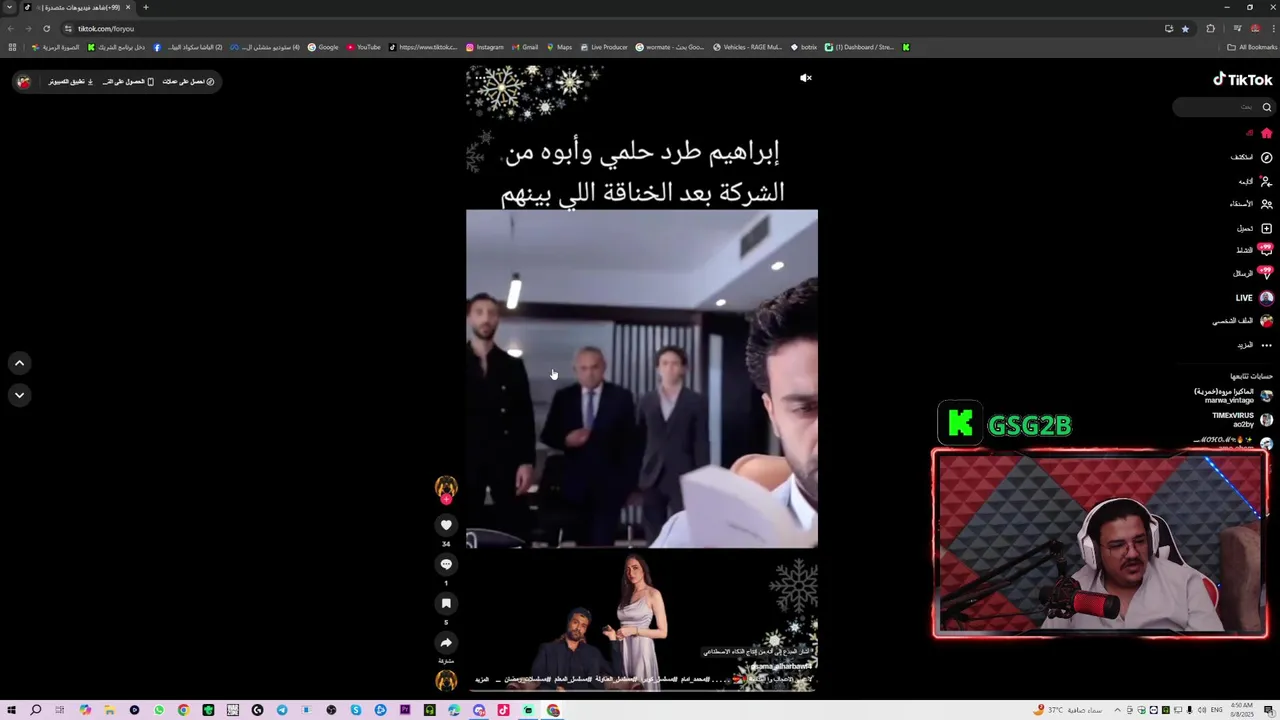The height and width of the screenshot is (720, 1280).
Task: Click the ENG language indicator in the tray
Action: pyautogui.click(x=1217, y=710)
